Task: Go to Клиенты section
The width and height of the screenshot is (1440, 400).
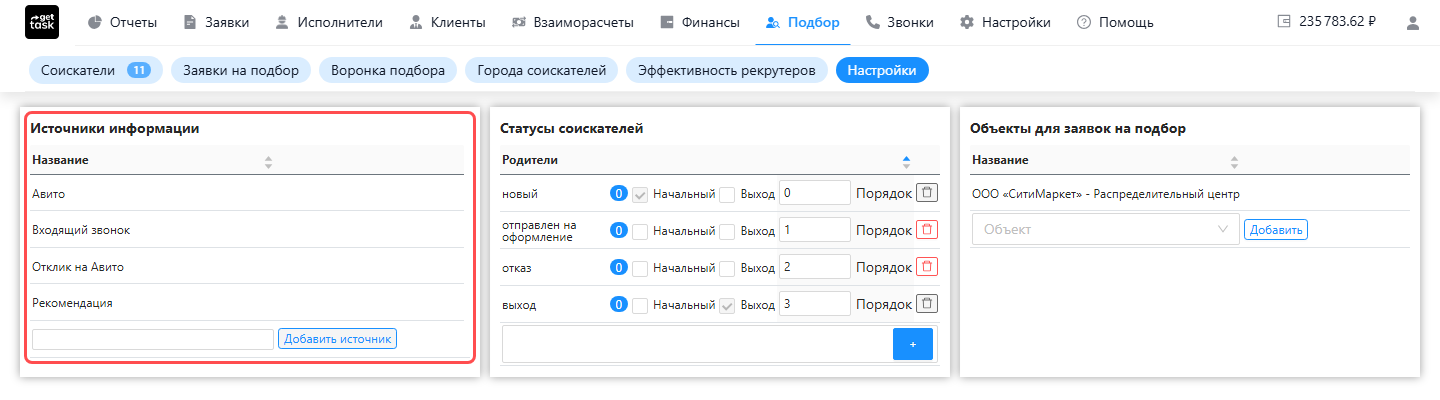Action: point(448,22)
